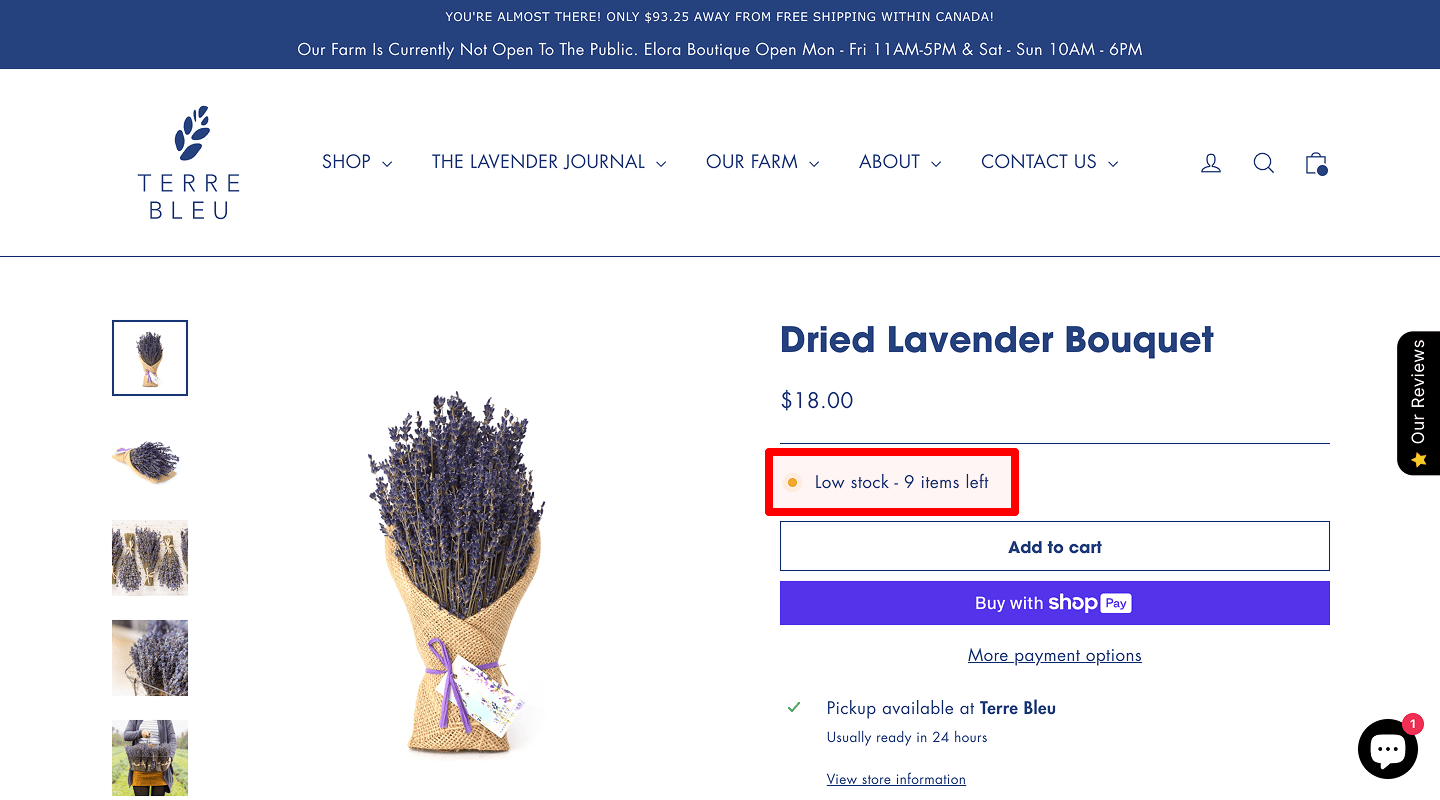Open the Our Reviews side tab
This screenshot has width=1440, height=800.
[1418, 403]
